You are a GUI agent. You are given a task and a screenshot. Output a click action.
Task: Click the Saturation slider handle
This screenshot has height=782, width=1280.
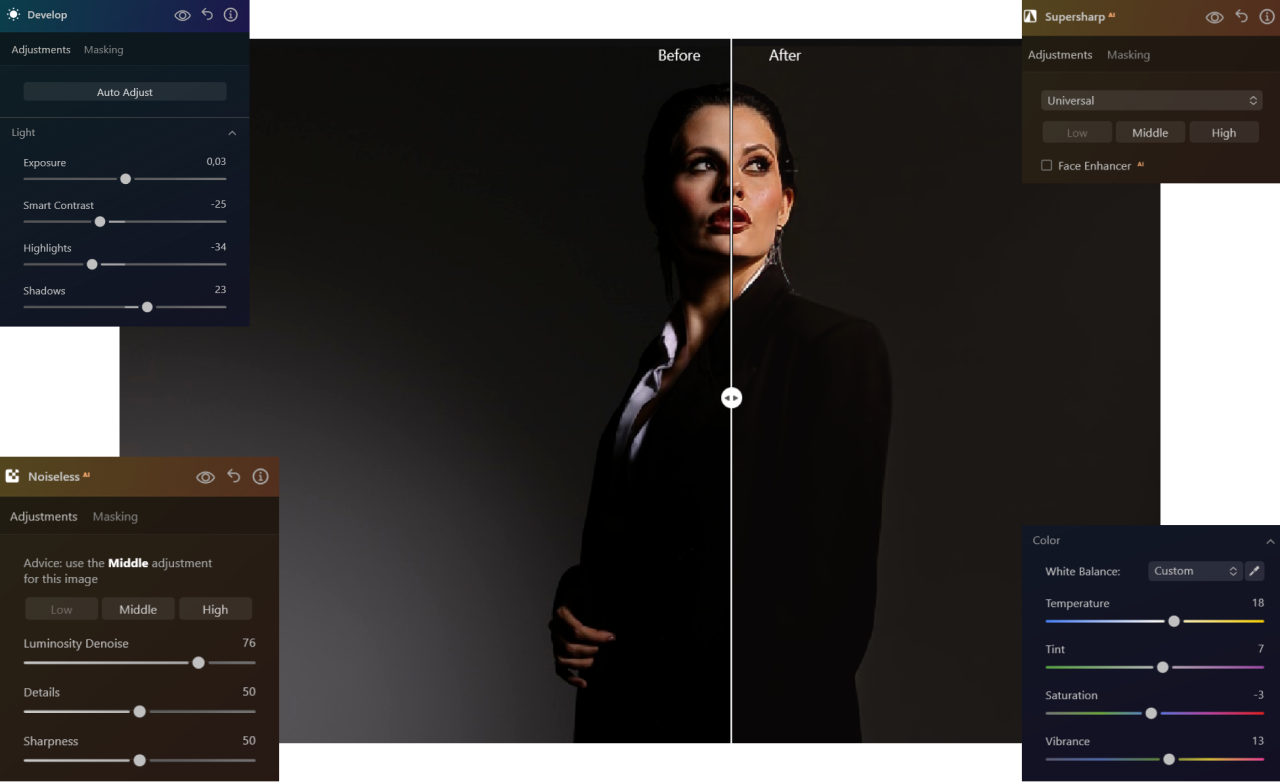(x=1151, y=713)
